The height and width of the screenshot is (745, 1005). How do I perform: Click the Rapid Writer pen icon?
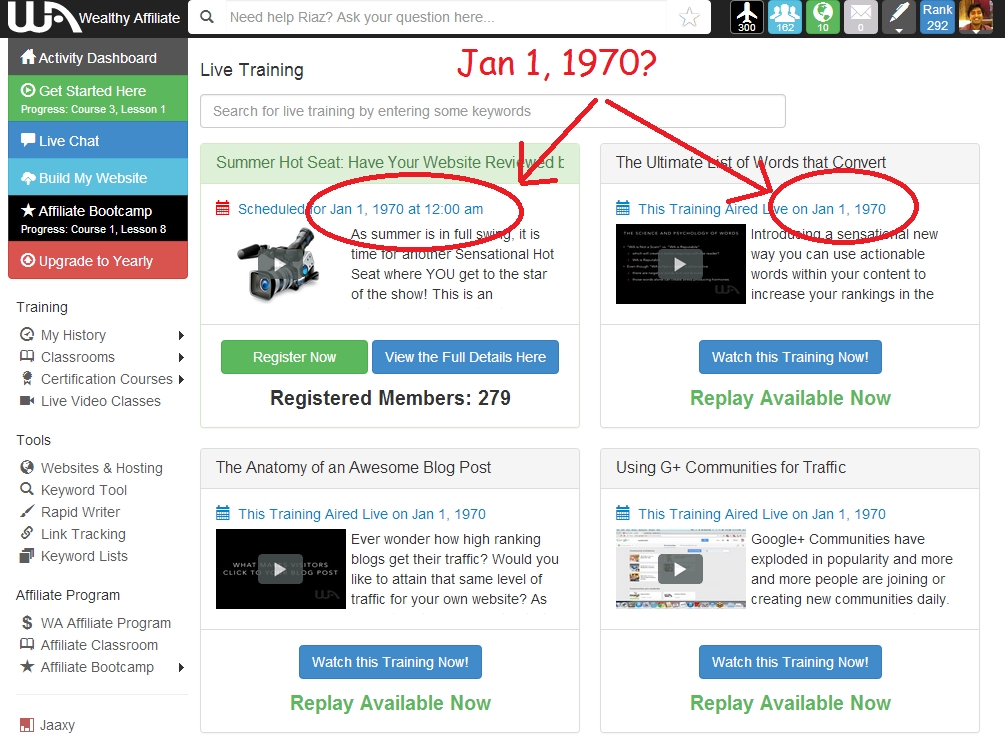click(27, 511)
